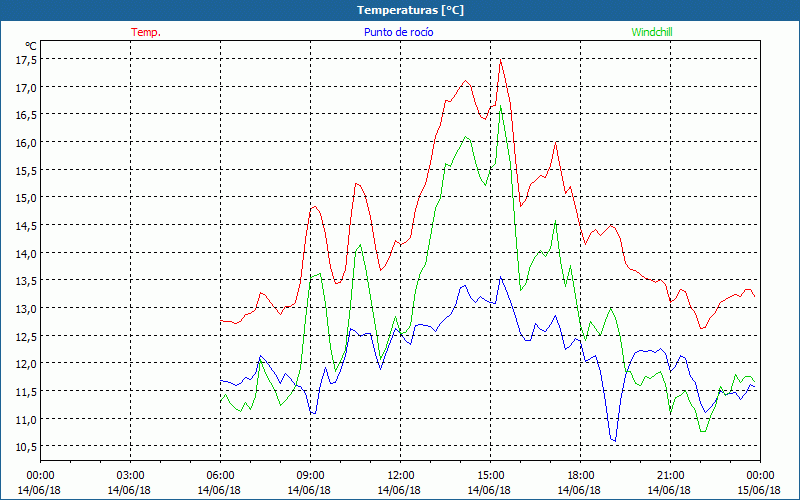Click the 10,5 y-axis value
The height and width of the screenshot is (500, 800).
tap(26, 446)
